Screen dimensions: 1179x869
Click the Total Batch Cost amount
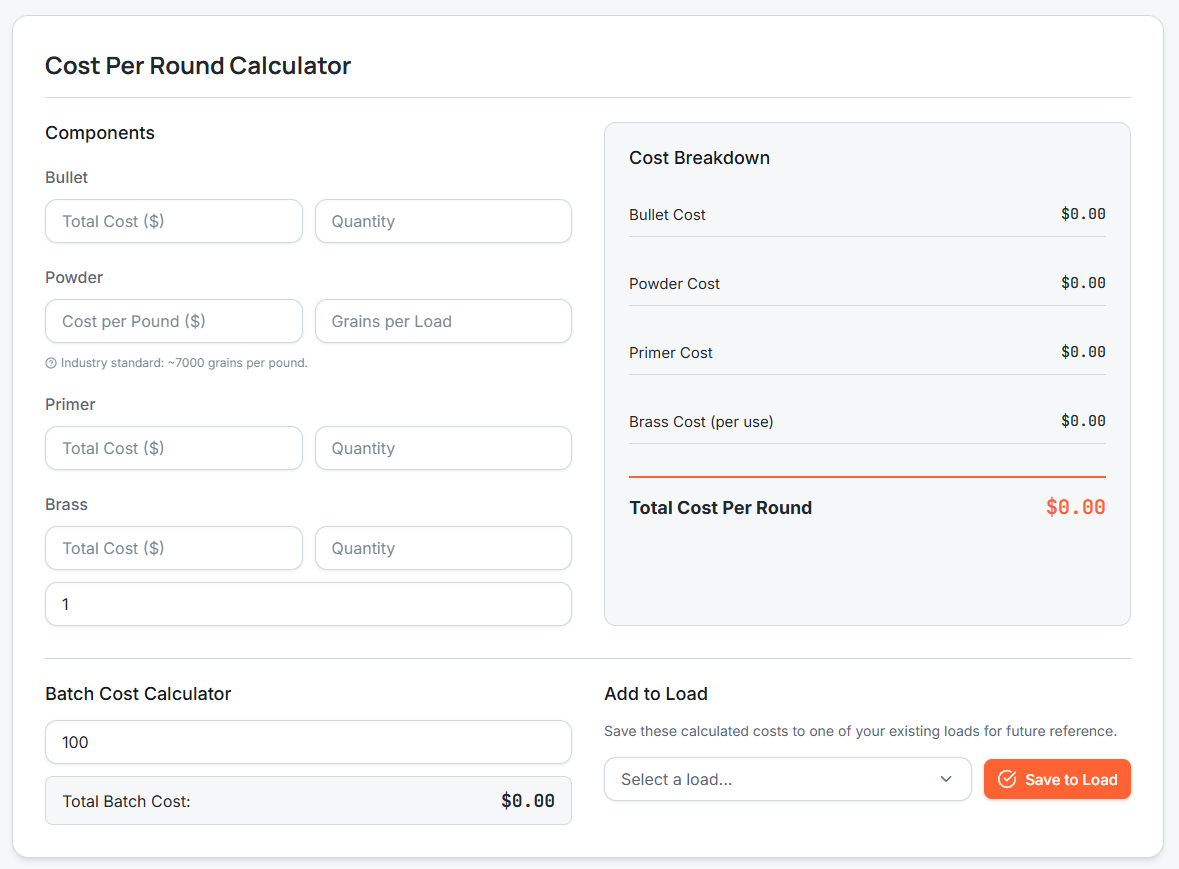(527, 801)
